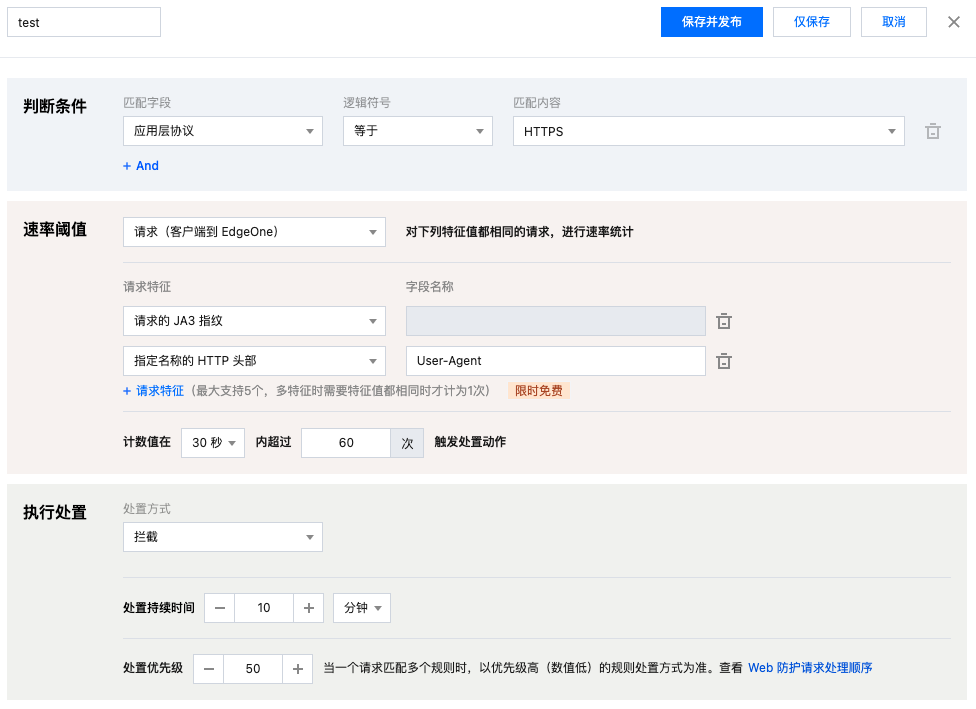
Task: Open the 请求（客户端到 EdgeOne）dropdown
Action: pyautogui.click(x=254, y=232)
